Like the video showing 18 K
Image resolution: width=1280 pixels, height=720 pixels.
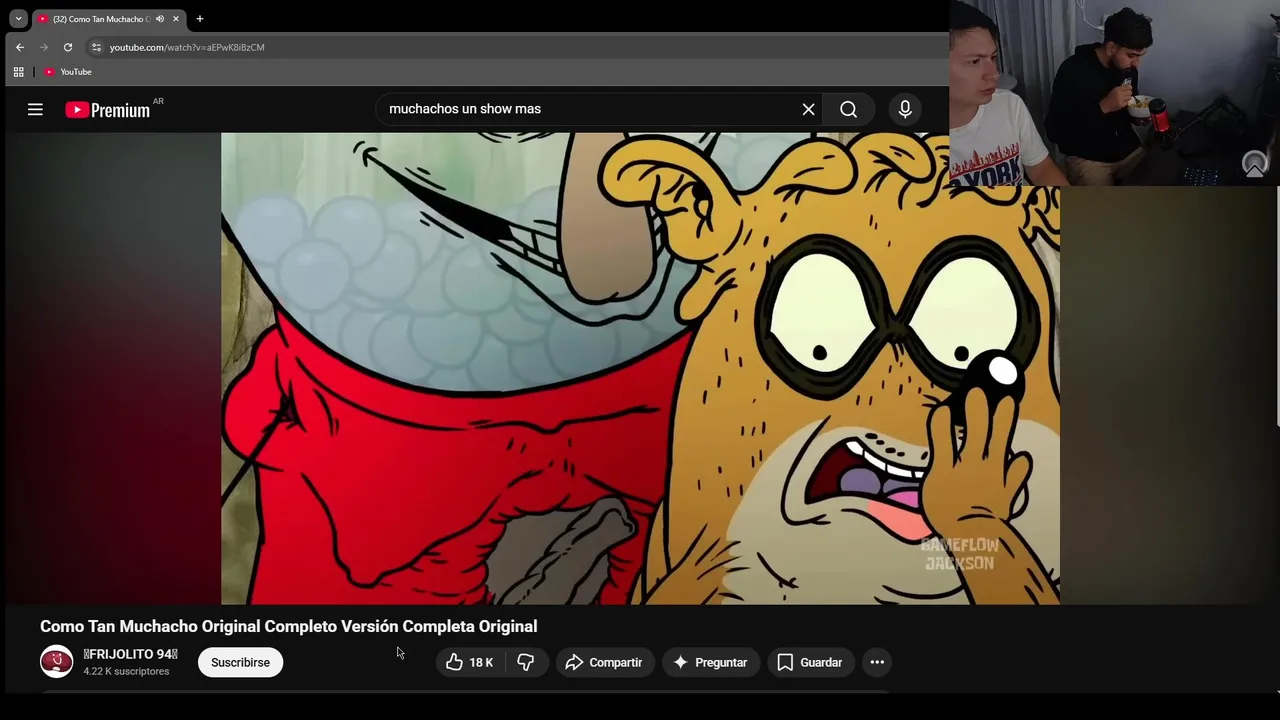point(469,662)
